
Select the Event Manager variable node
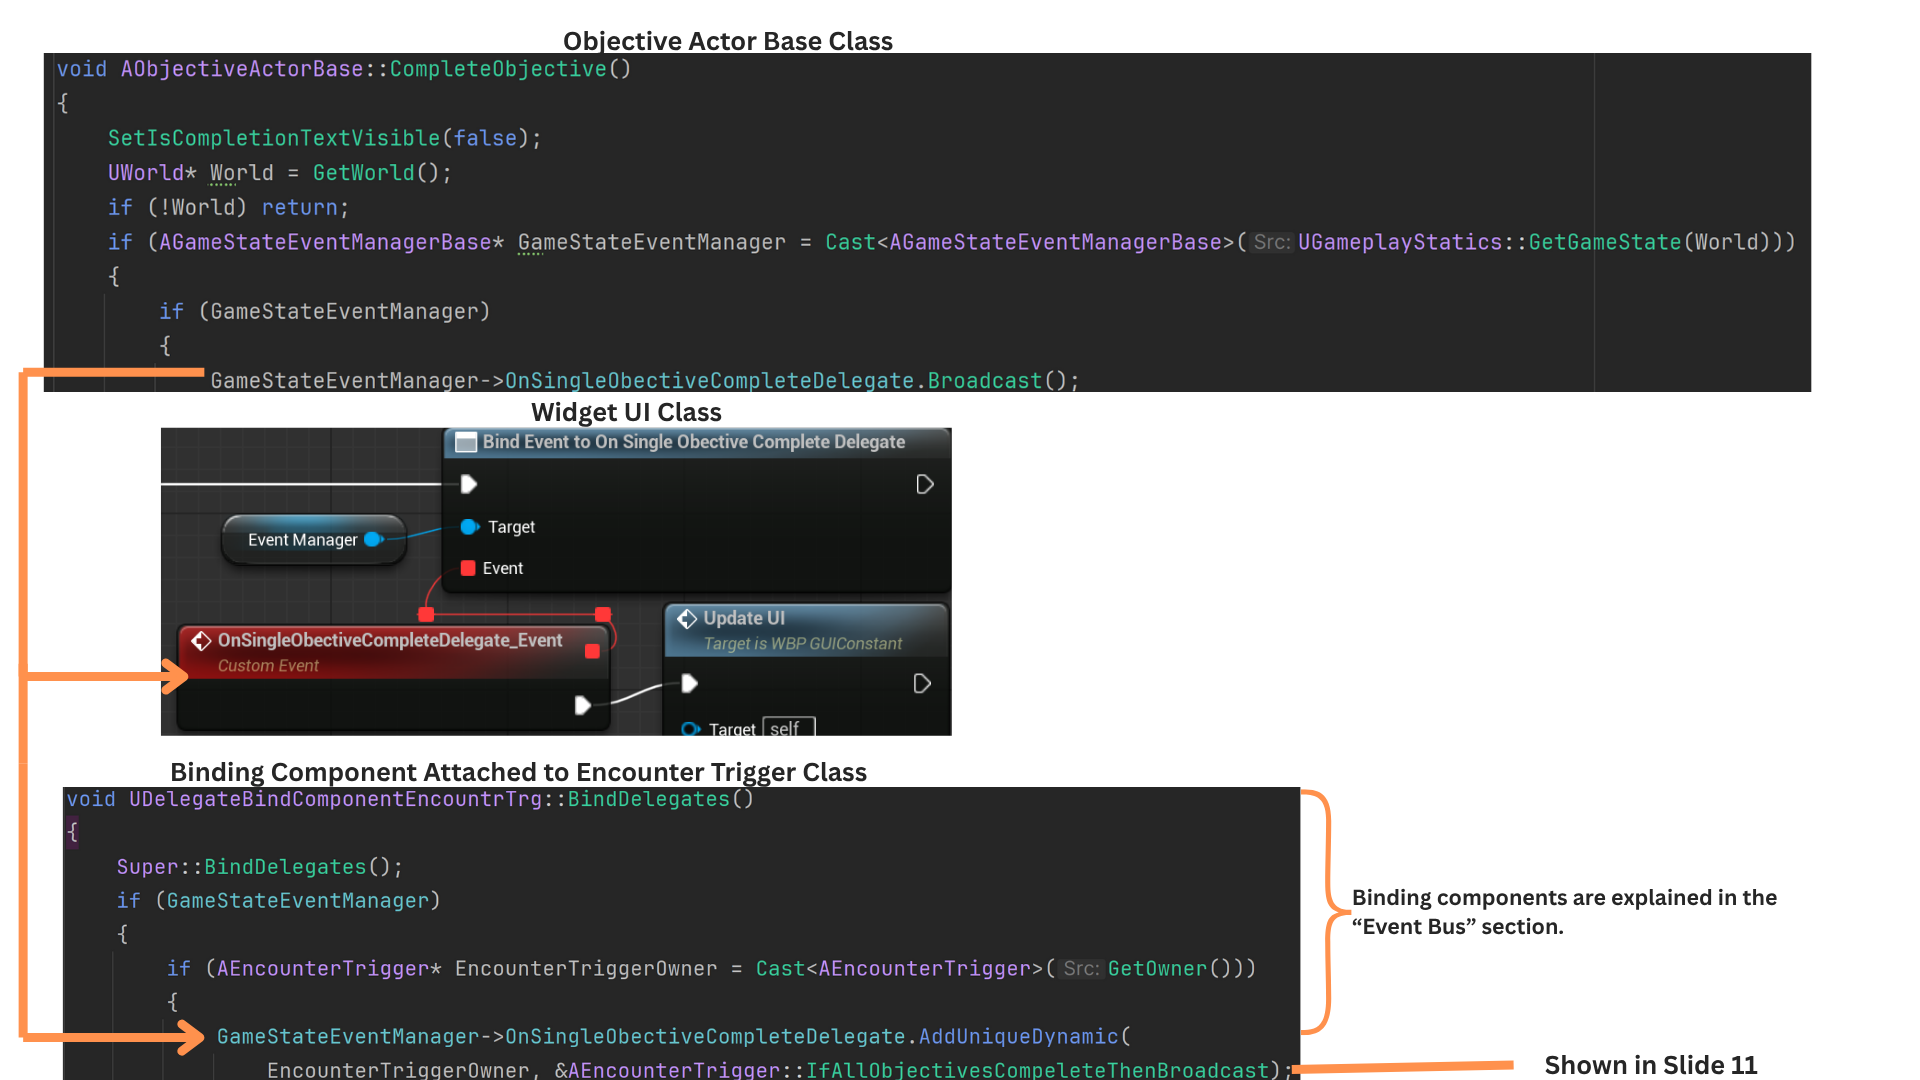tap(302, 540)
